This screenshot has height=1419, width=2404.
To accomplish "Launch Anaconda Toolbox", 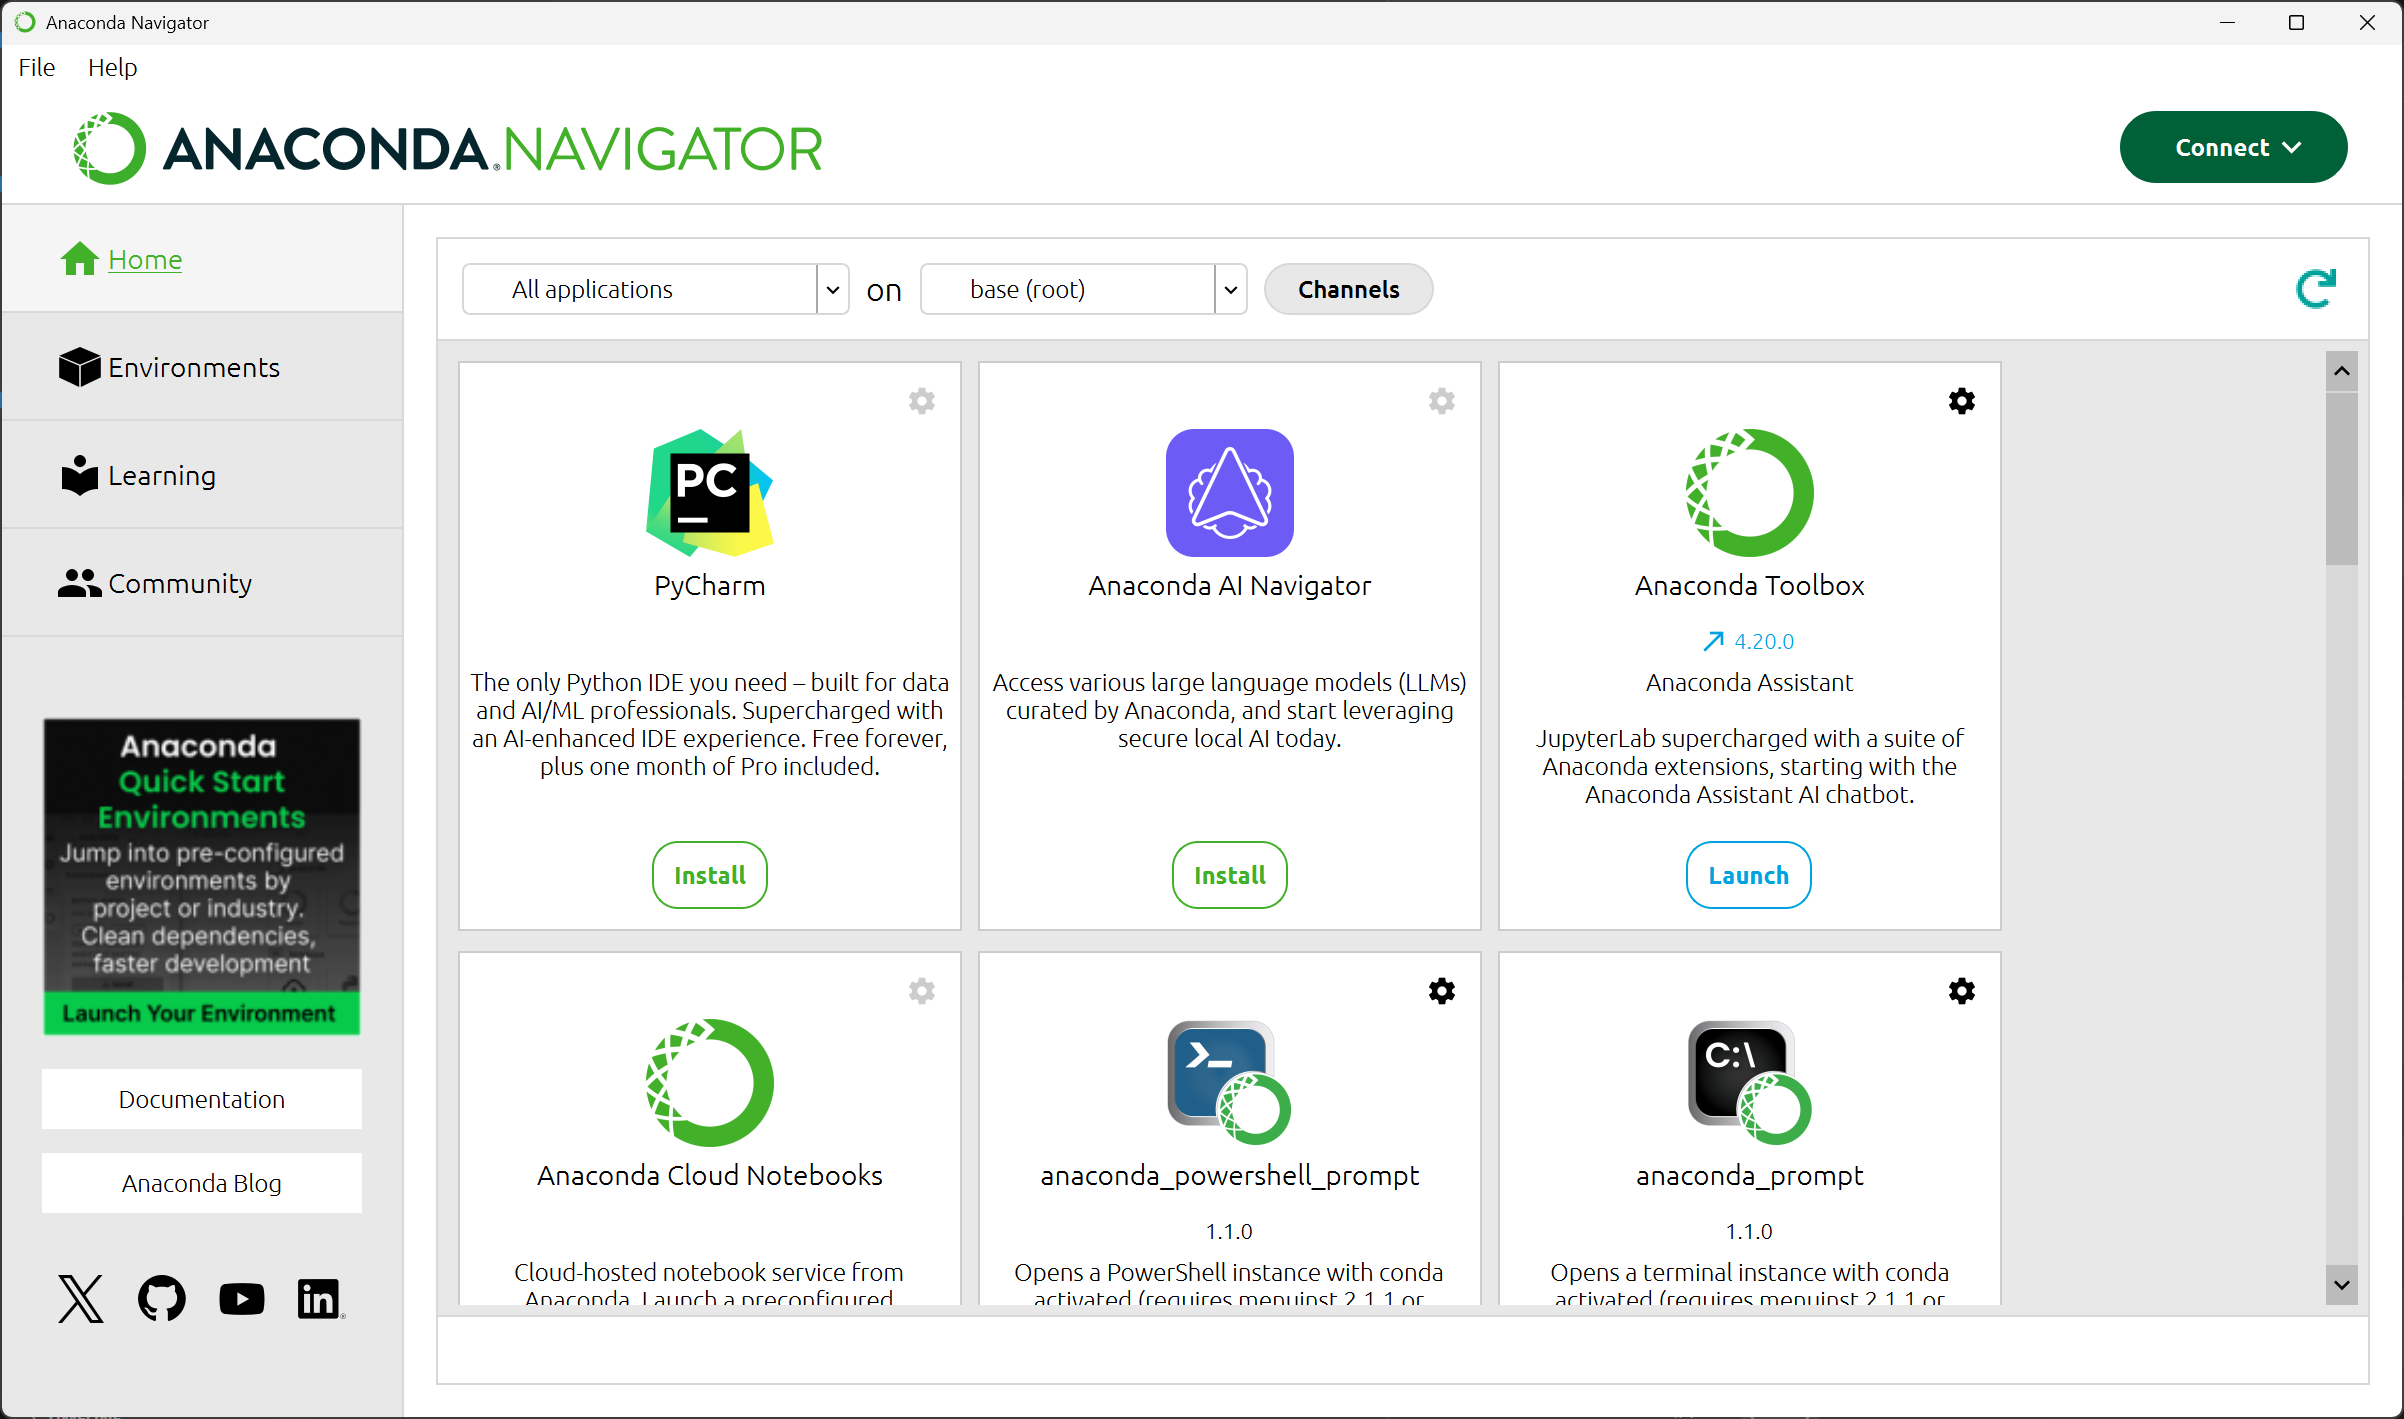I will (x=1748, y=875).
